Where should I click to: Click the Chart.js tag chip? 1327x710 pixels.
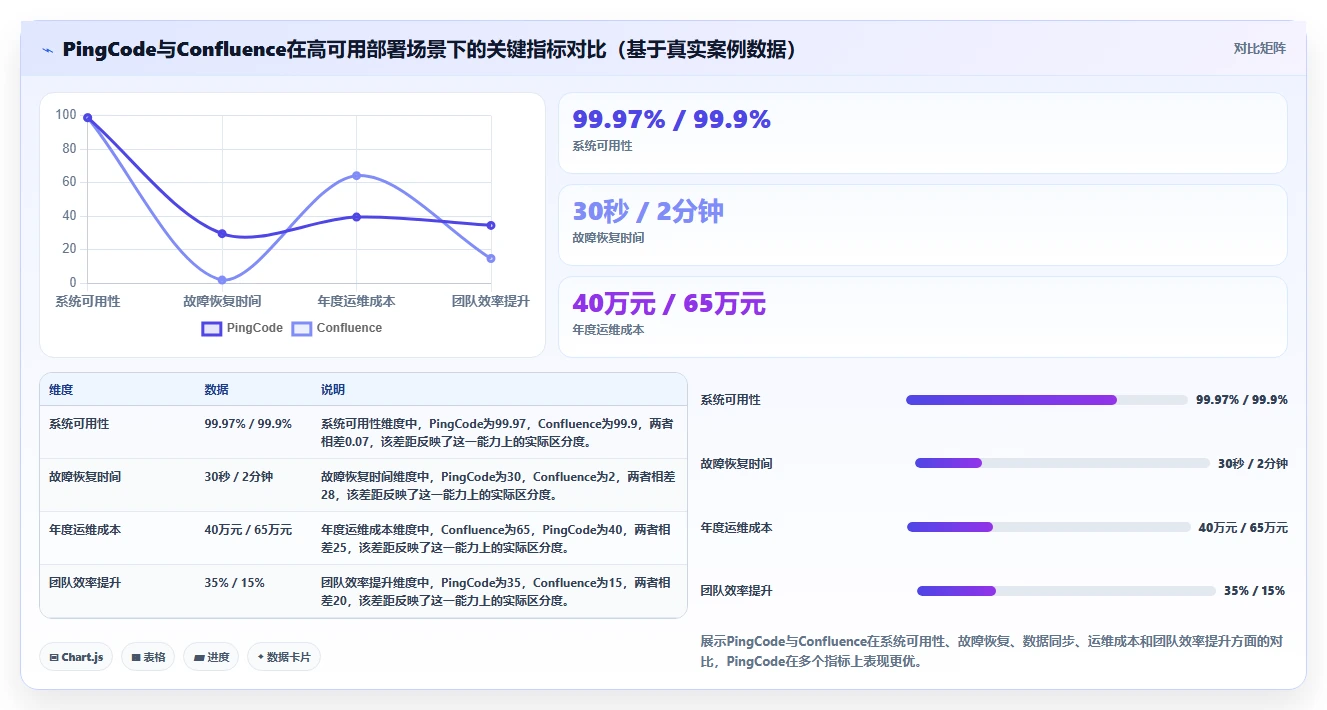tap(77, 657)
